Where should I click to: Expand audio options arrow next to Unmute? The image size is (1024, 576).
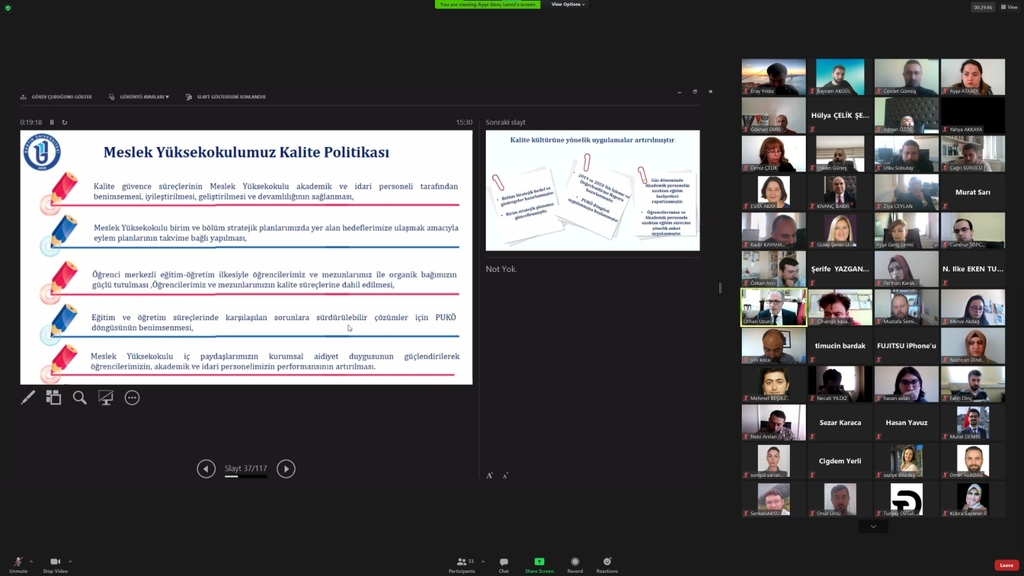pos(31,560)
